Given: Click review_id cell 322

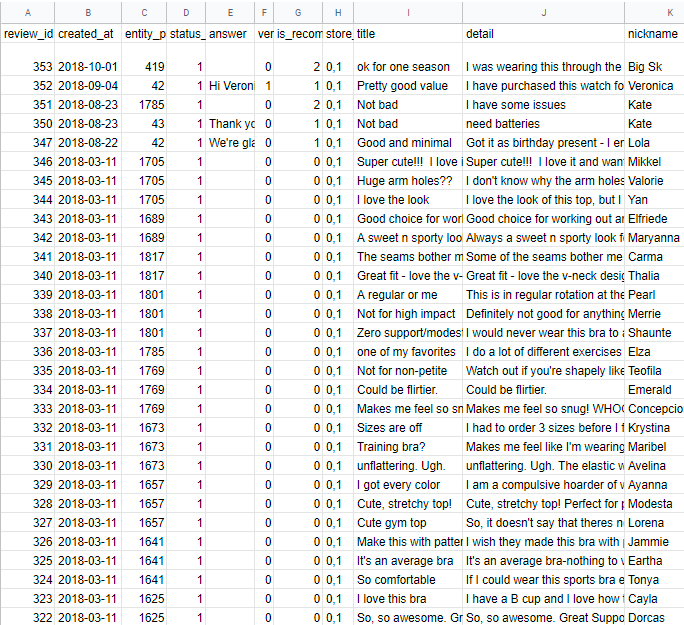Looking at the screenshot, I should (x=27, y=618).
